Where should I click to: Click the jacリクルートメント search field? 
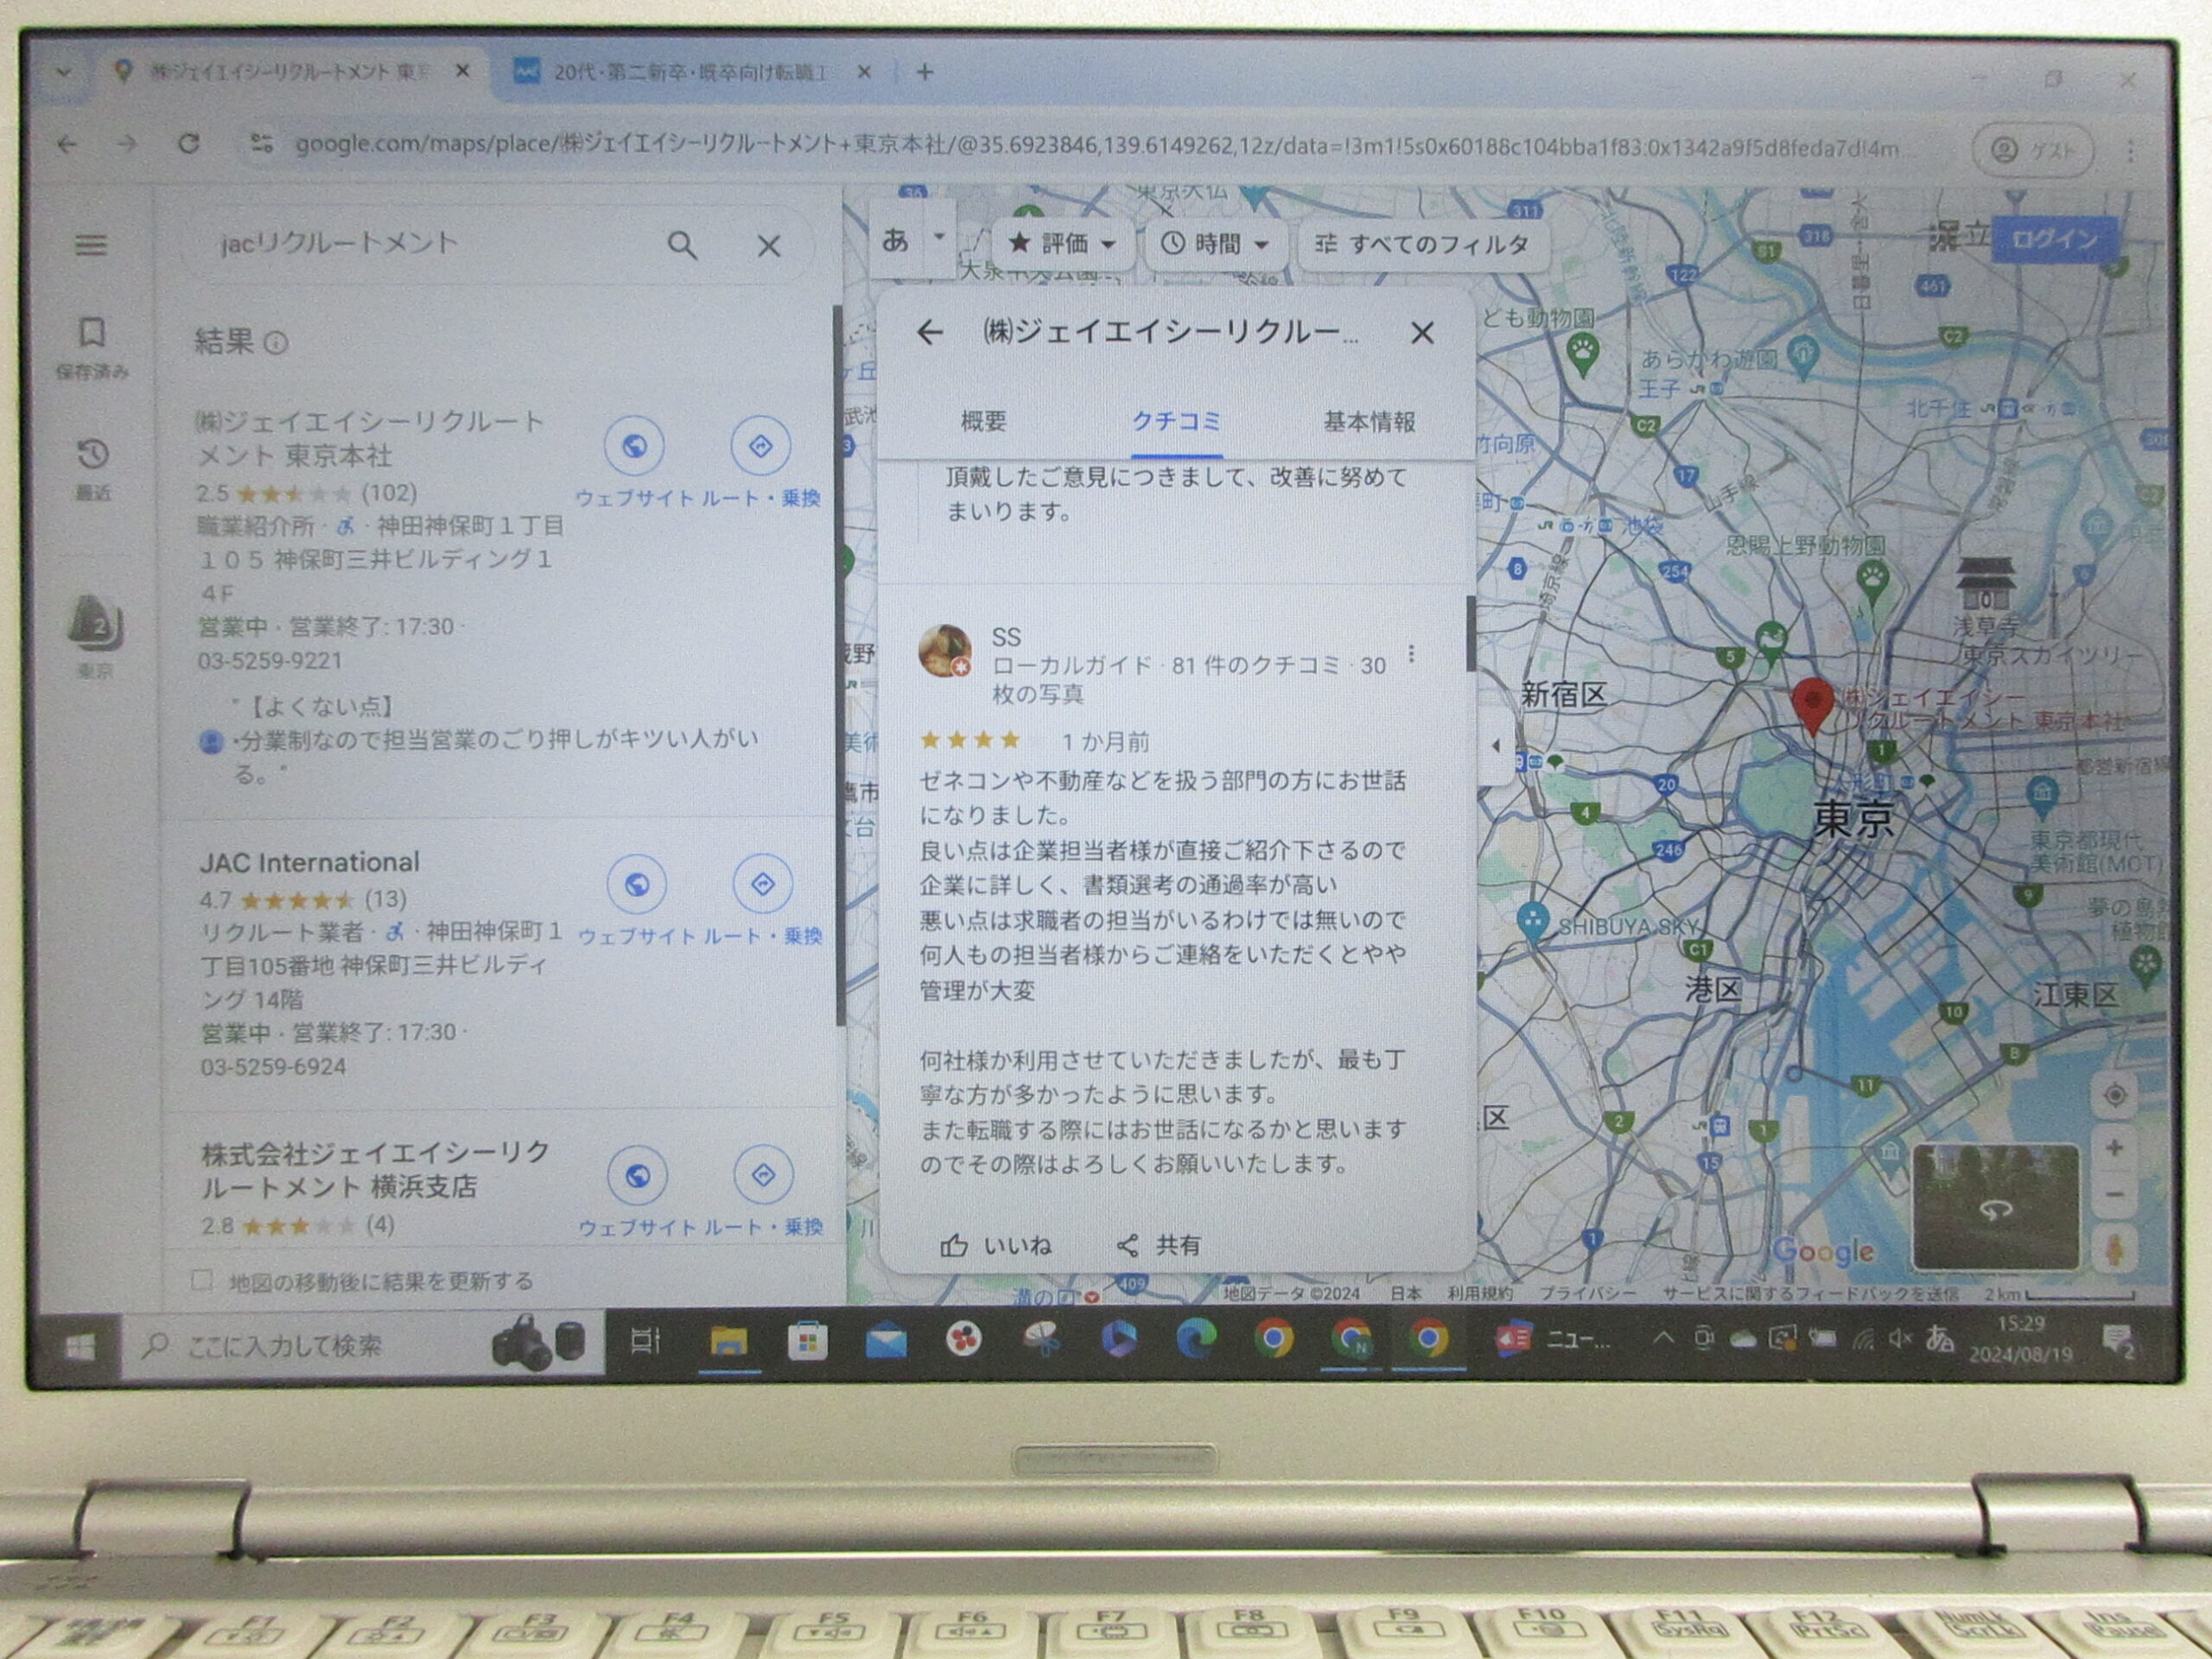click(430, 244)
